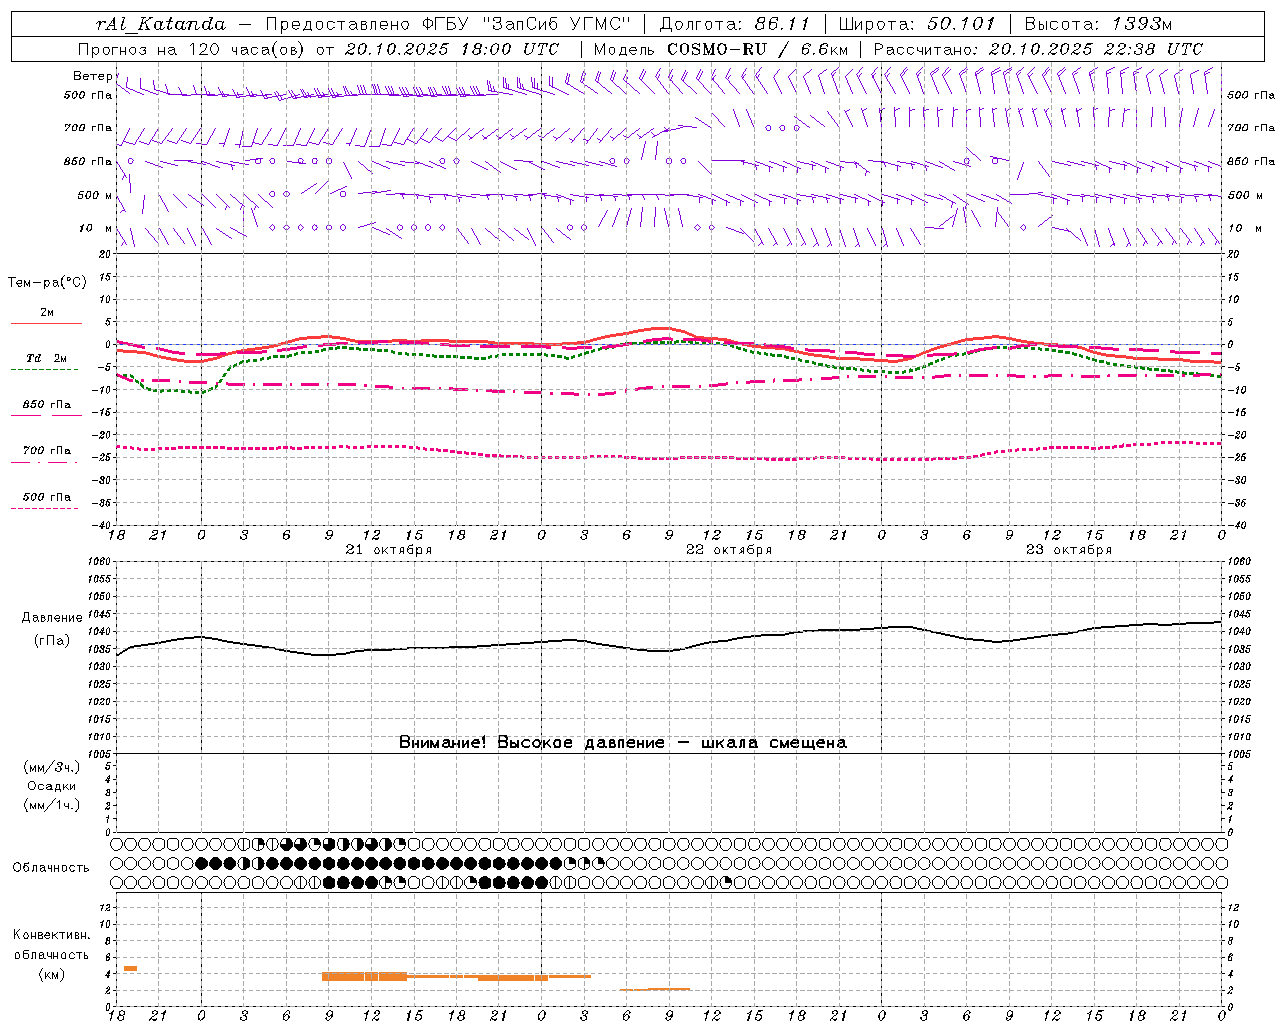The height and width of the screenshot is (1024, 1280).
Task: Click the 700 гПа dash-dot temperature legend
Action: coord(46,451)
